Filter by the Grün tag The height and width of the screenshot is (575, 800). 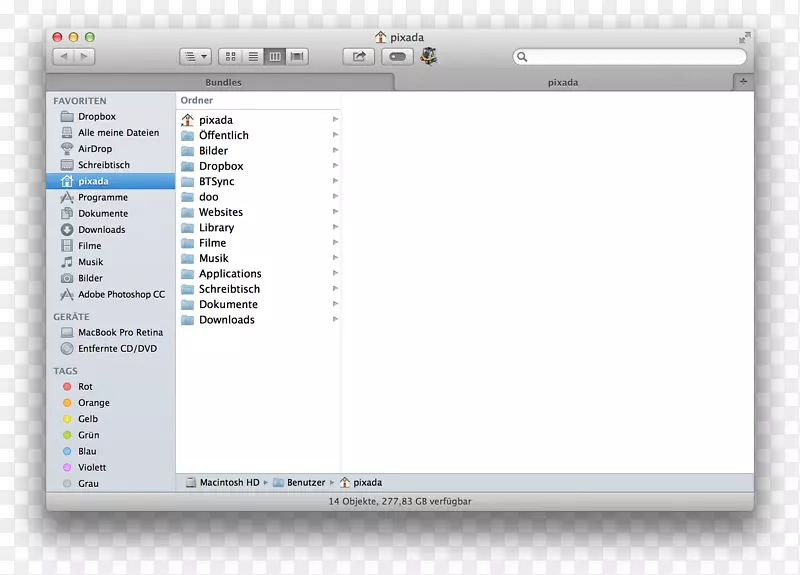110,435
